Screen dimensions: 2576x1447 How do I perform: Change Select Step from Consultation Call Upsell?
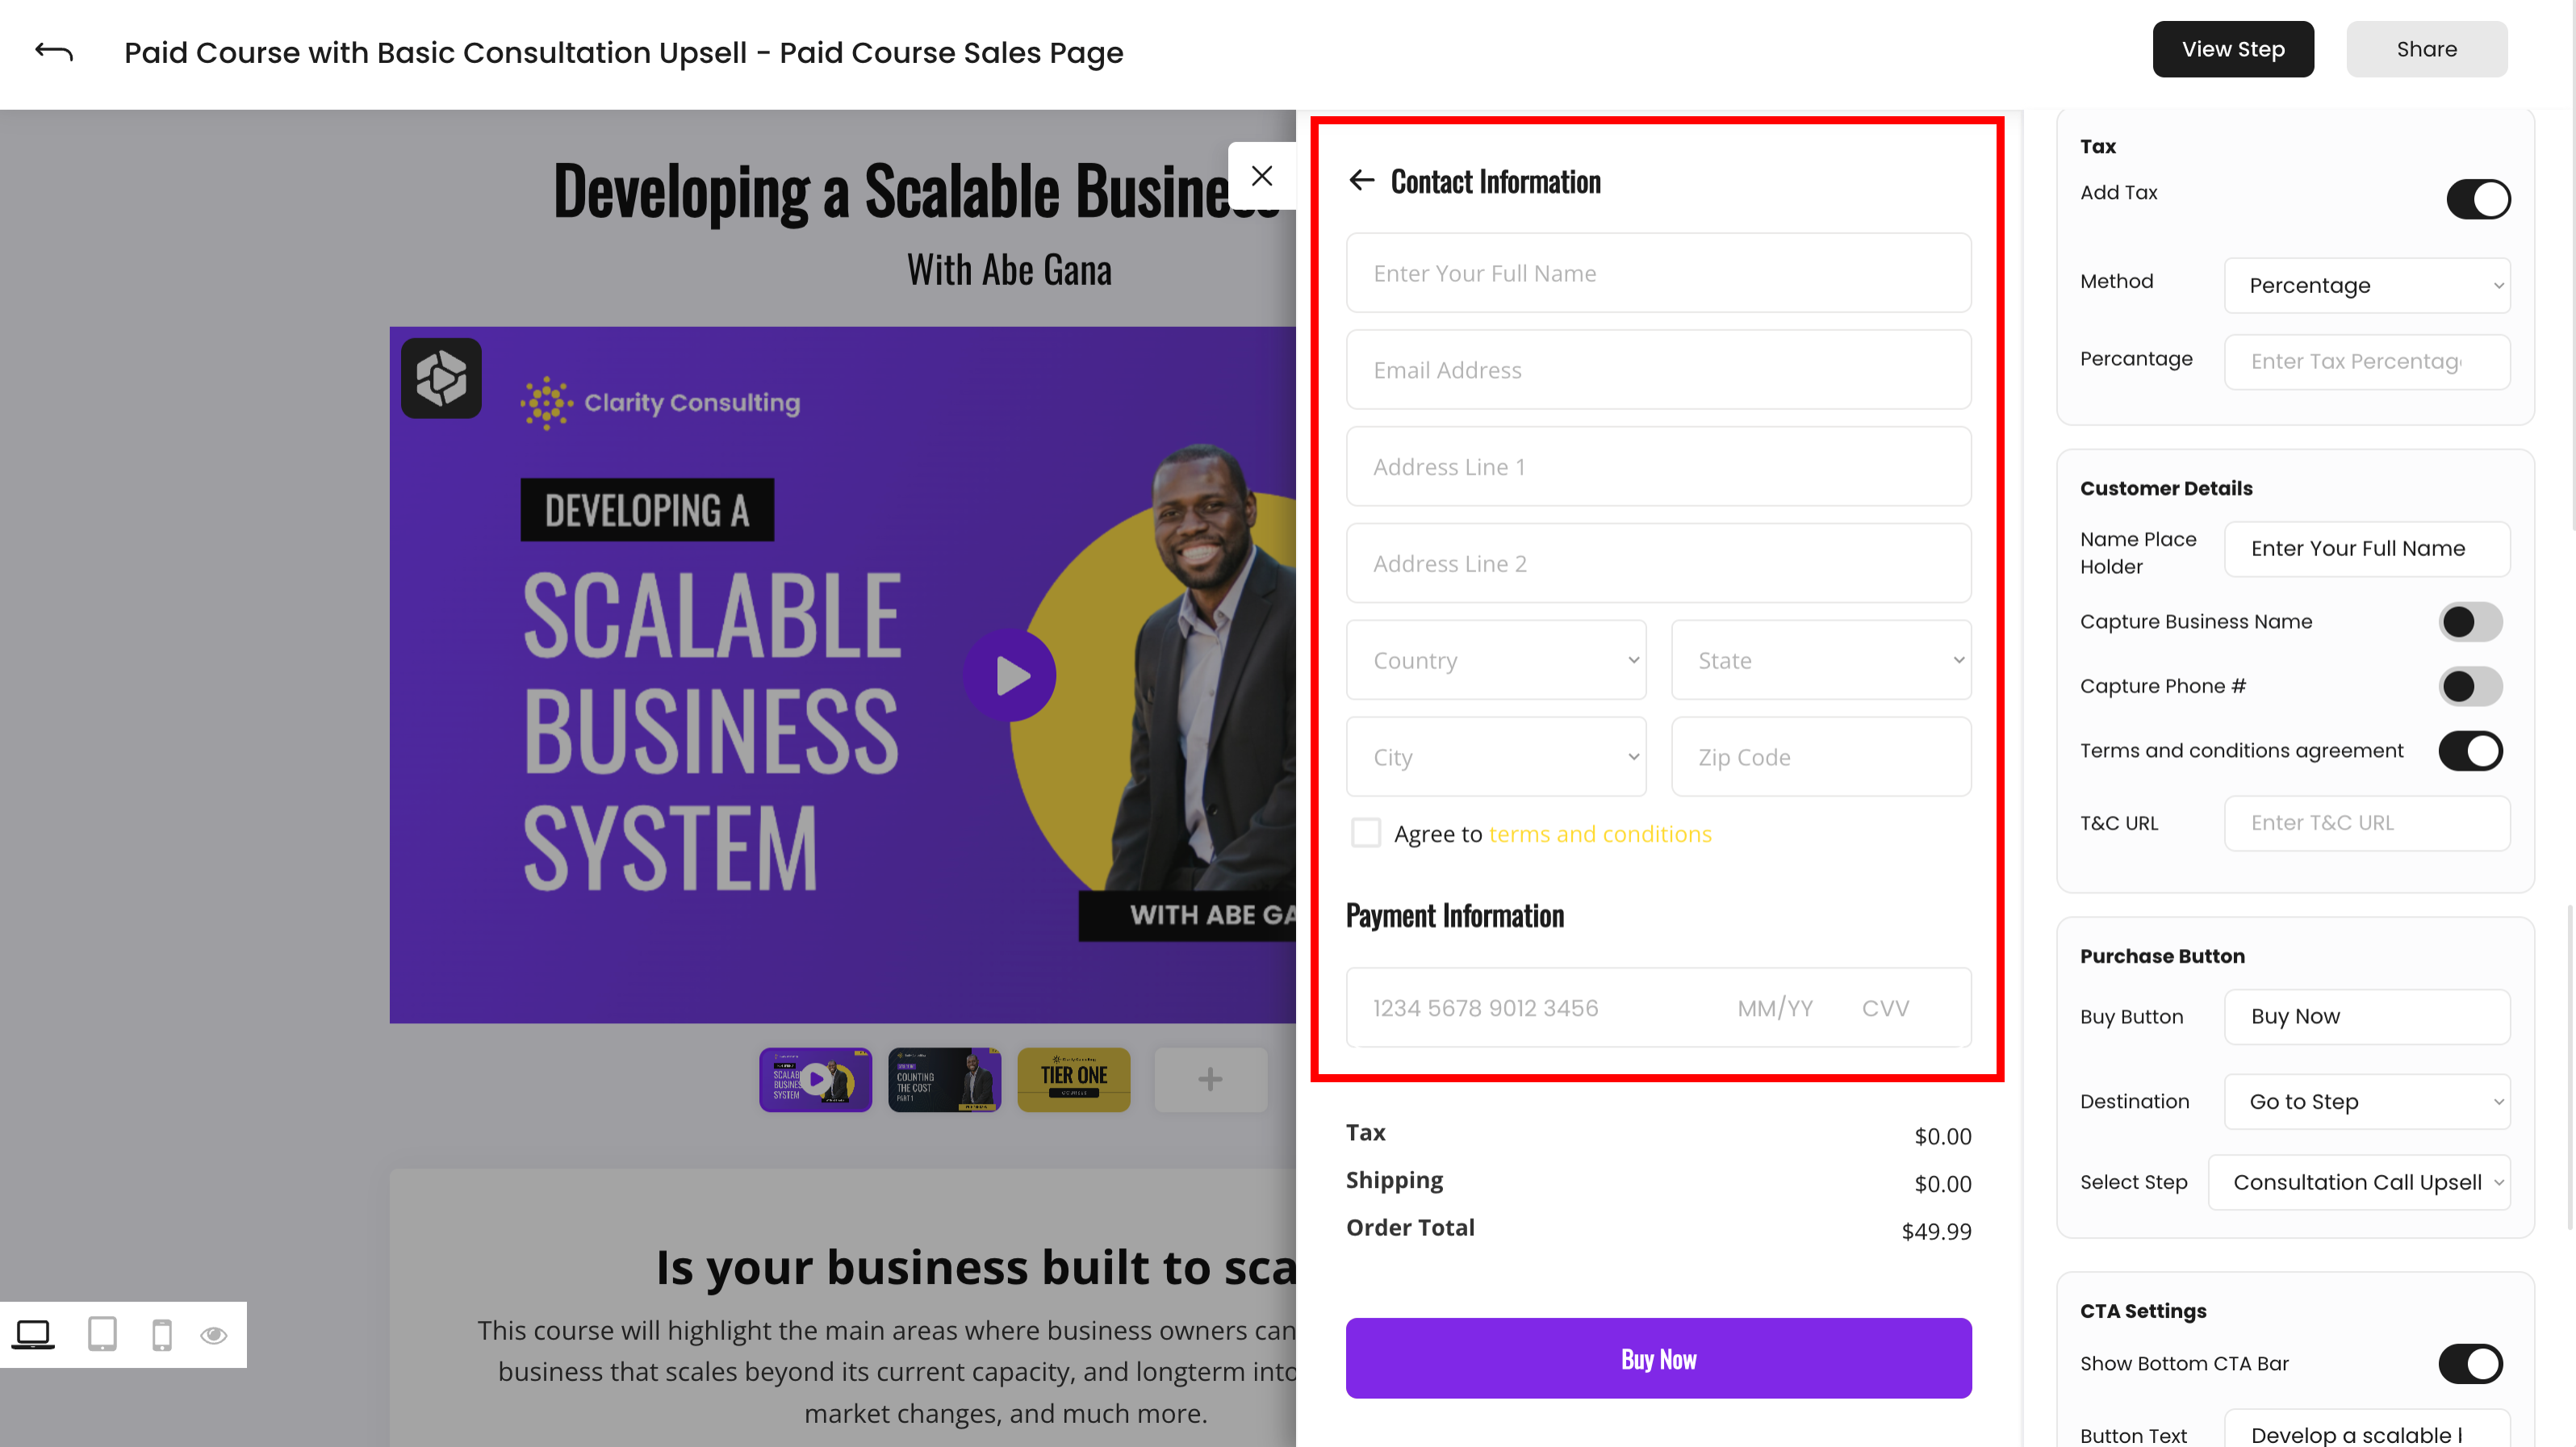[2359, 1182]
